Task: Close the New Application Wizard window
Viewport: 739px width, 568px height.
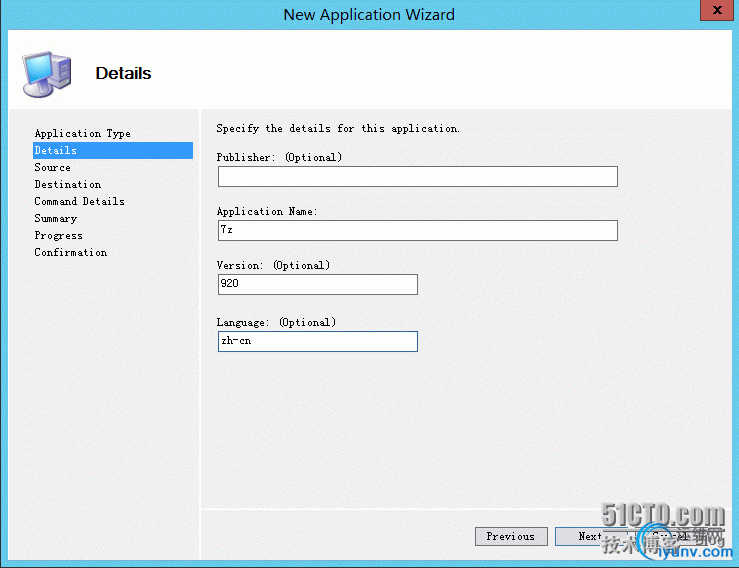Action: pyautogui.click(x=717, y=10)
